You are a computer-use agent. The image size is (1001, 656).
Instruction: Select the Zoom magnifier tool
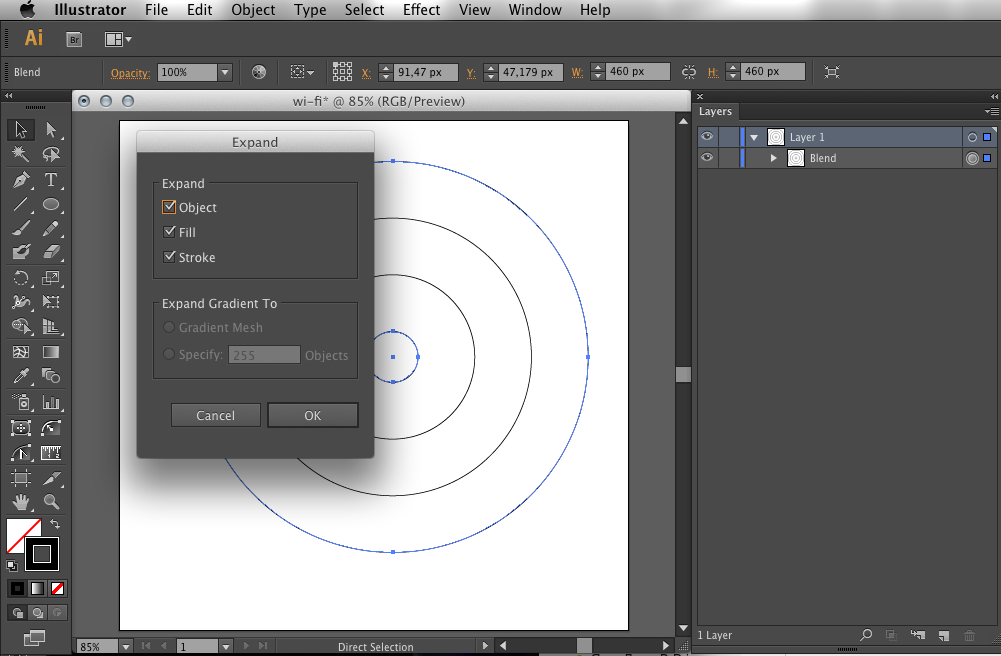click(x=50, y=502)
